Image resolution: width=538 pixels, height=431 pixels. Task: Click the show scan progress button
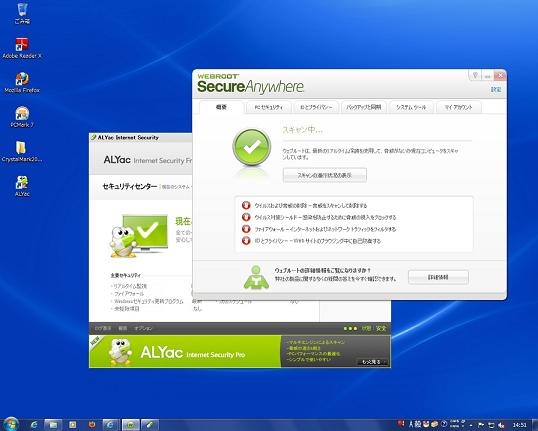(x=325, y=175)
